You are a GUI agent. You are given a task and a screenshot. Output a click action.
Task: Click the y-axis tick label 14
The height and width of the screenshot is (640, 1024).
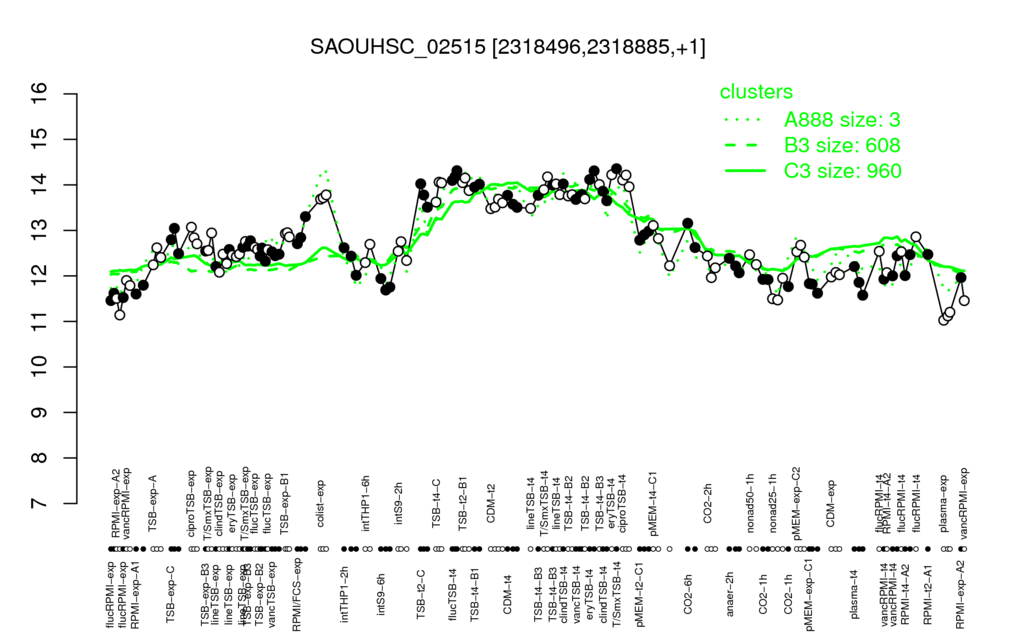pos(39,185)
